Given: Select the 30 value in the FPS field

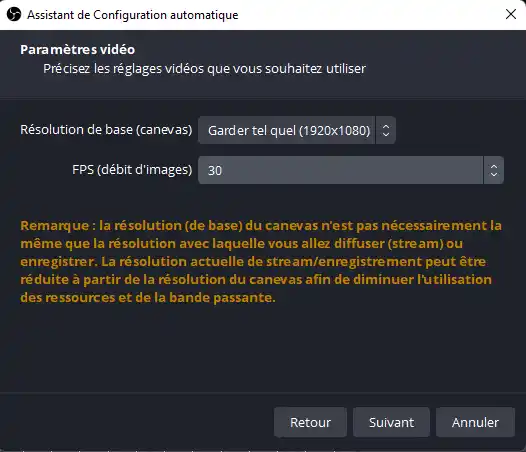Looking at the screenshot, I should pos(215,170).
